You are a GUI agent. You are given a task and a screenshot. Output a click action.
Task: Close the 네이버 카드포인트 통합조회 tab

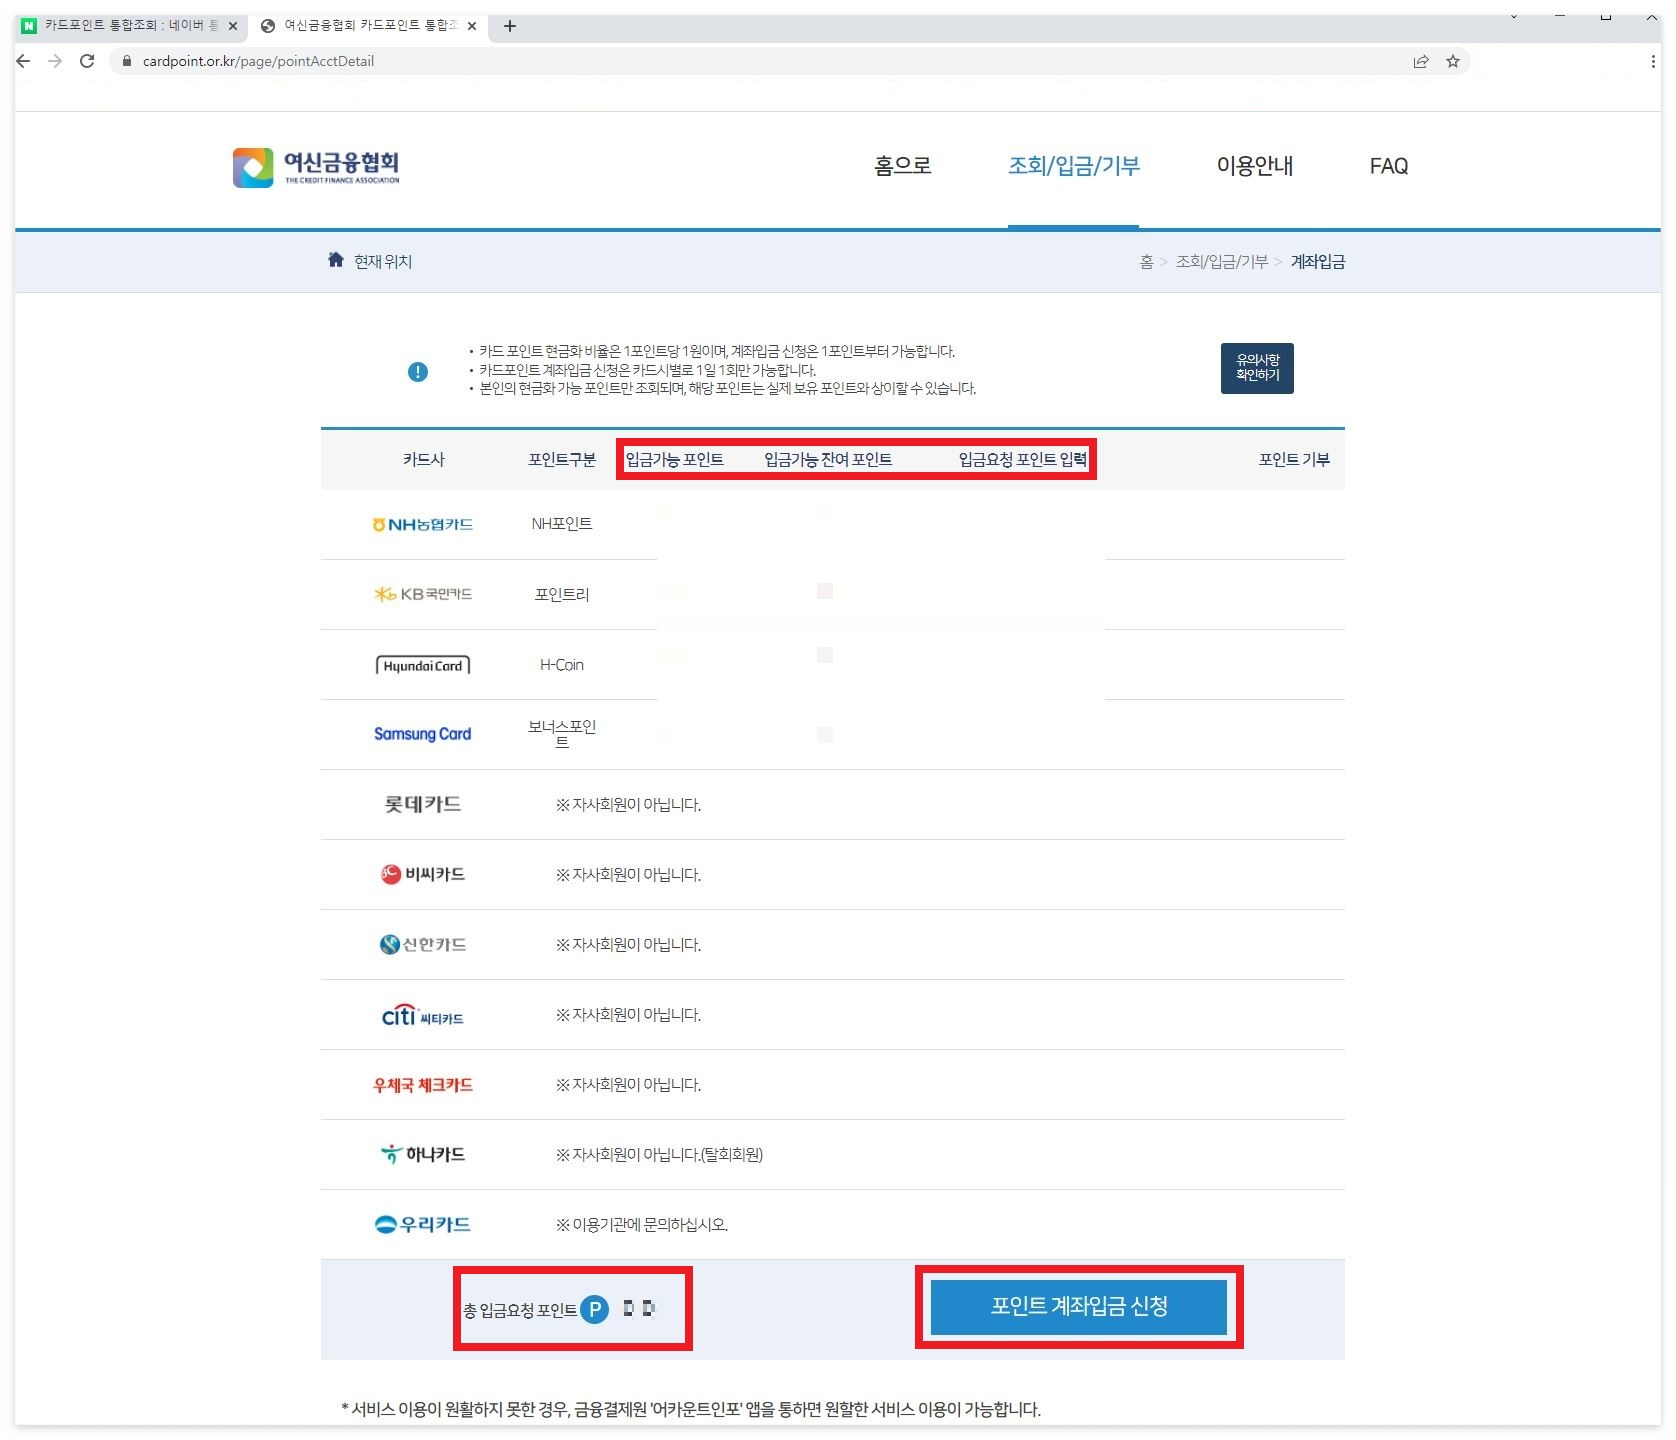(x=233, y=26)
